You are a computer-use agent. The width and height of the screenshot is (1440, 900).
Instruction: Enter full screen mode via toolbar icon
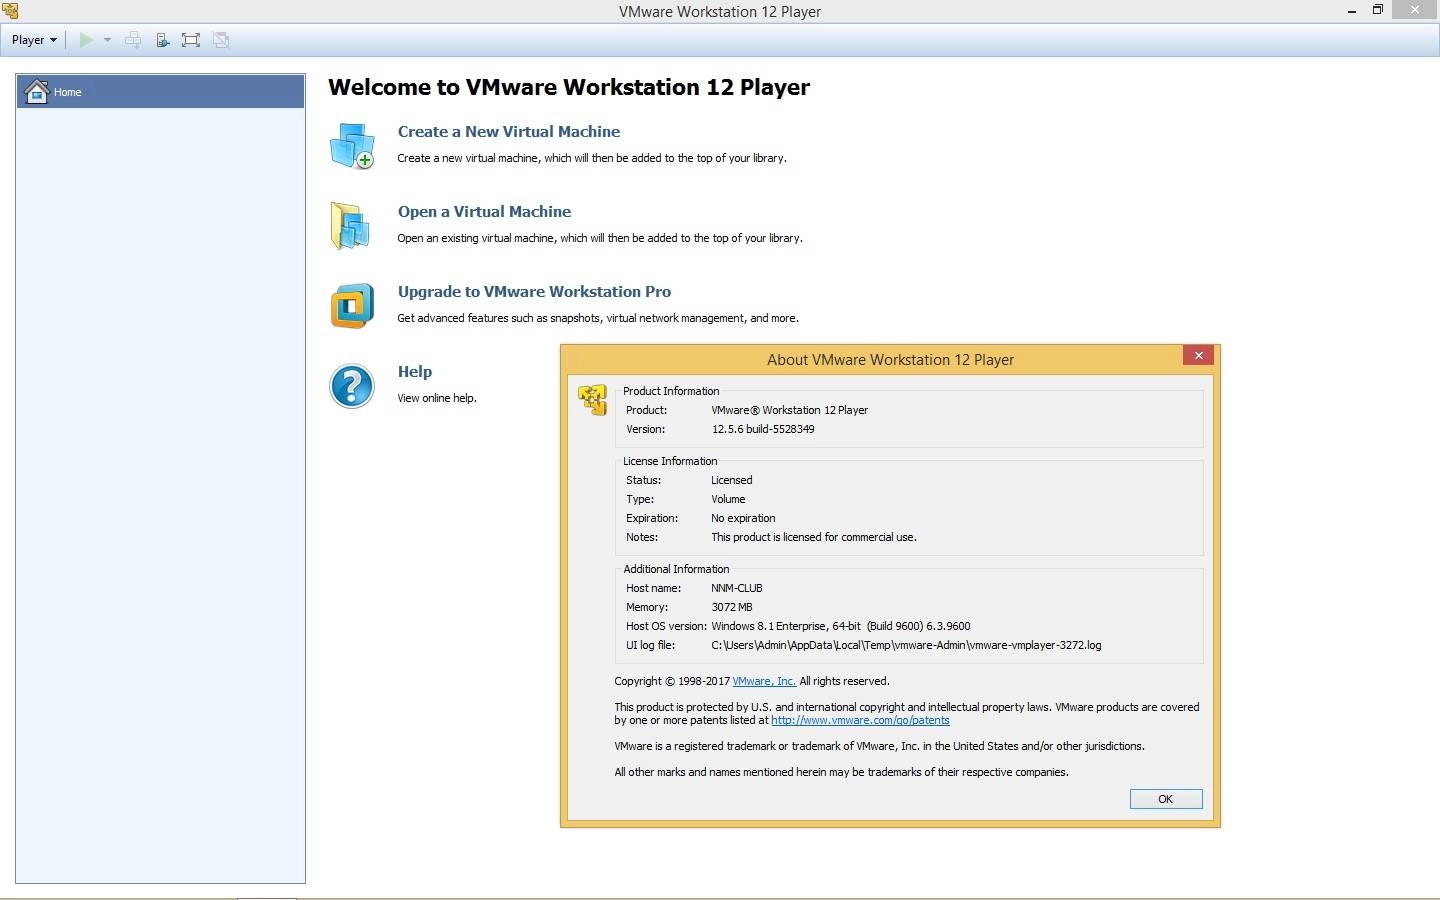tap(191, 40)
